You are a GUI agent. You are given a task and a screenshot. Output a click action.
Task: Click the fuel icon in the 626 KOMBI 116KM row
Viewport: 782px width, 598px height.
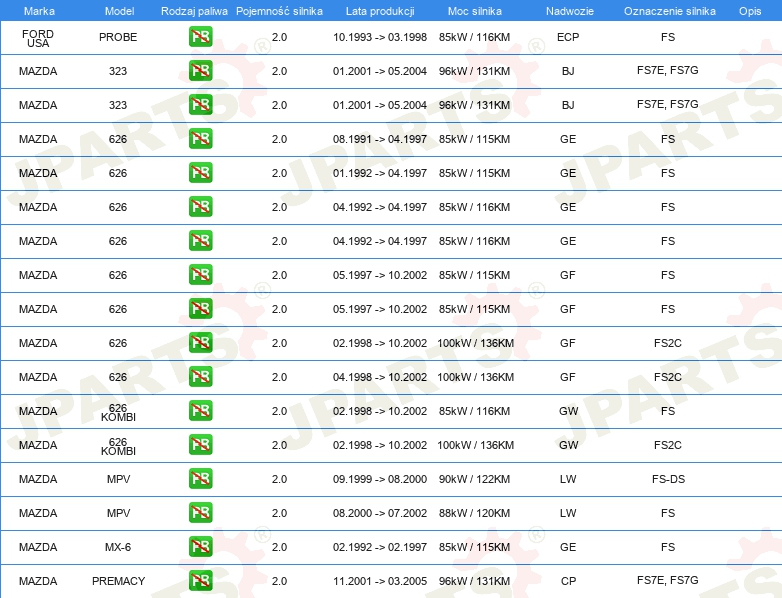coord(200,410)
